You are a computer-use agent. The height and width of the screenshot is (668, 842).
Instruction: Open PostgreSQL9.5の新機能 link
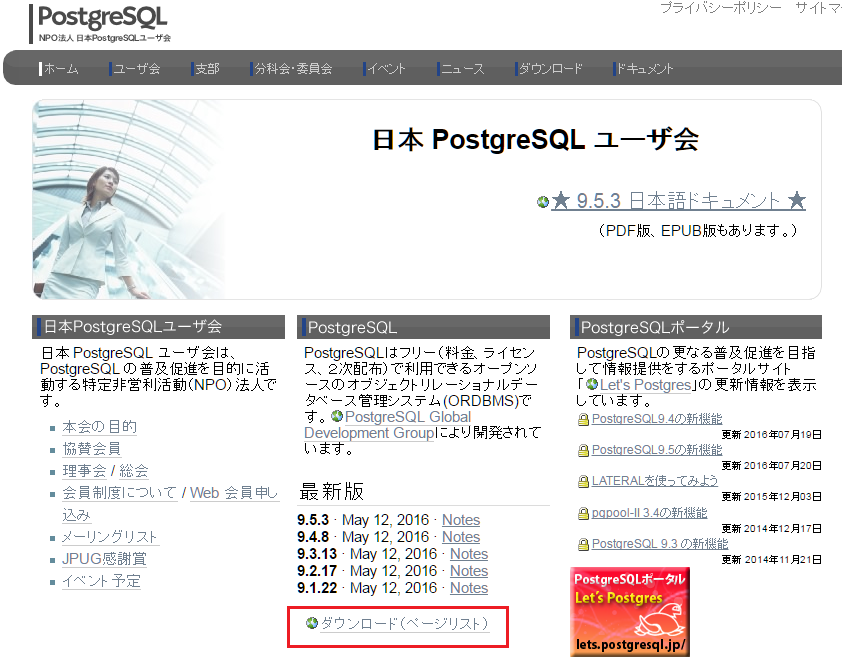pos(657,450)
